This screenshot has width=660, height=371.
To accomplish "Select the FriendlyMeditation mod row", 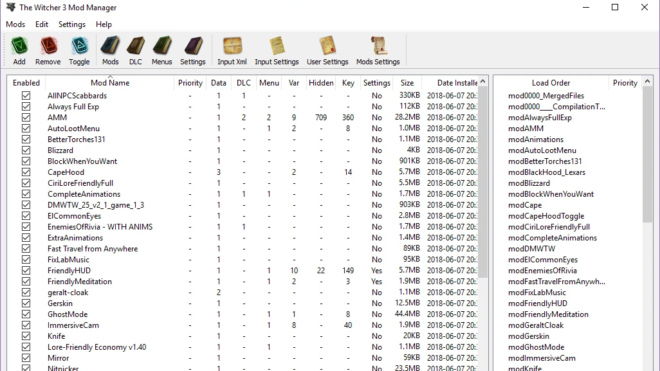I will [243, 281].
